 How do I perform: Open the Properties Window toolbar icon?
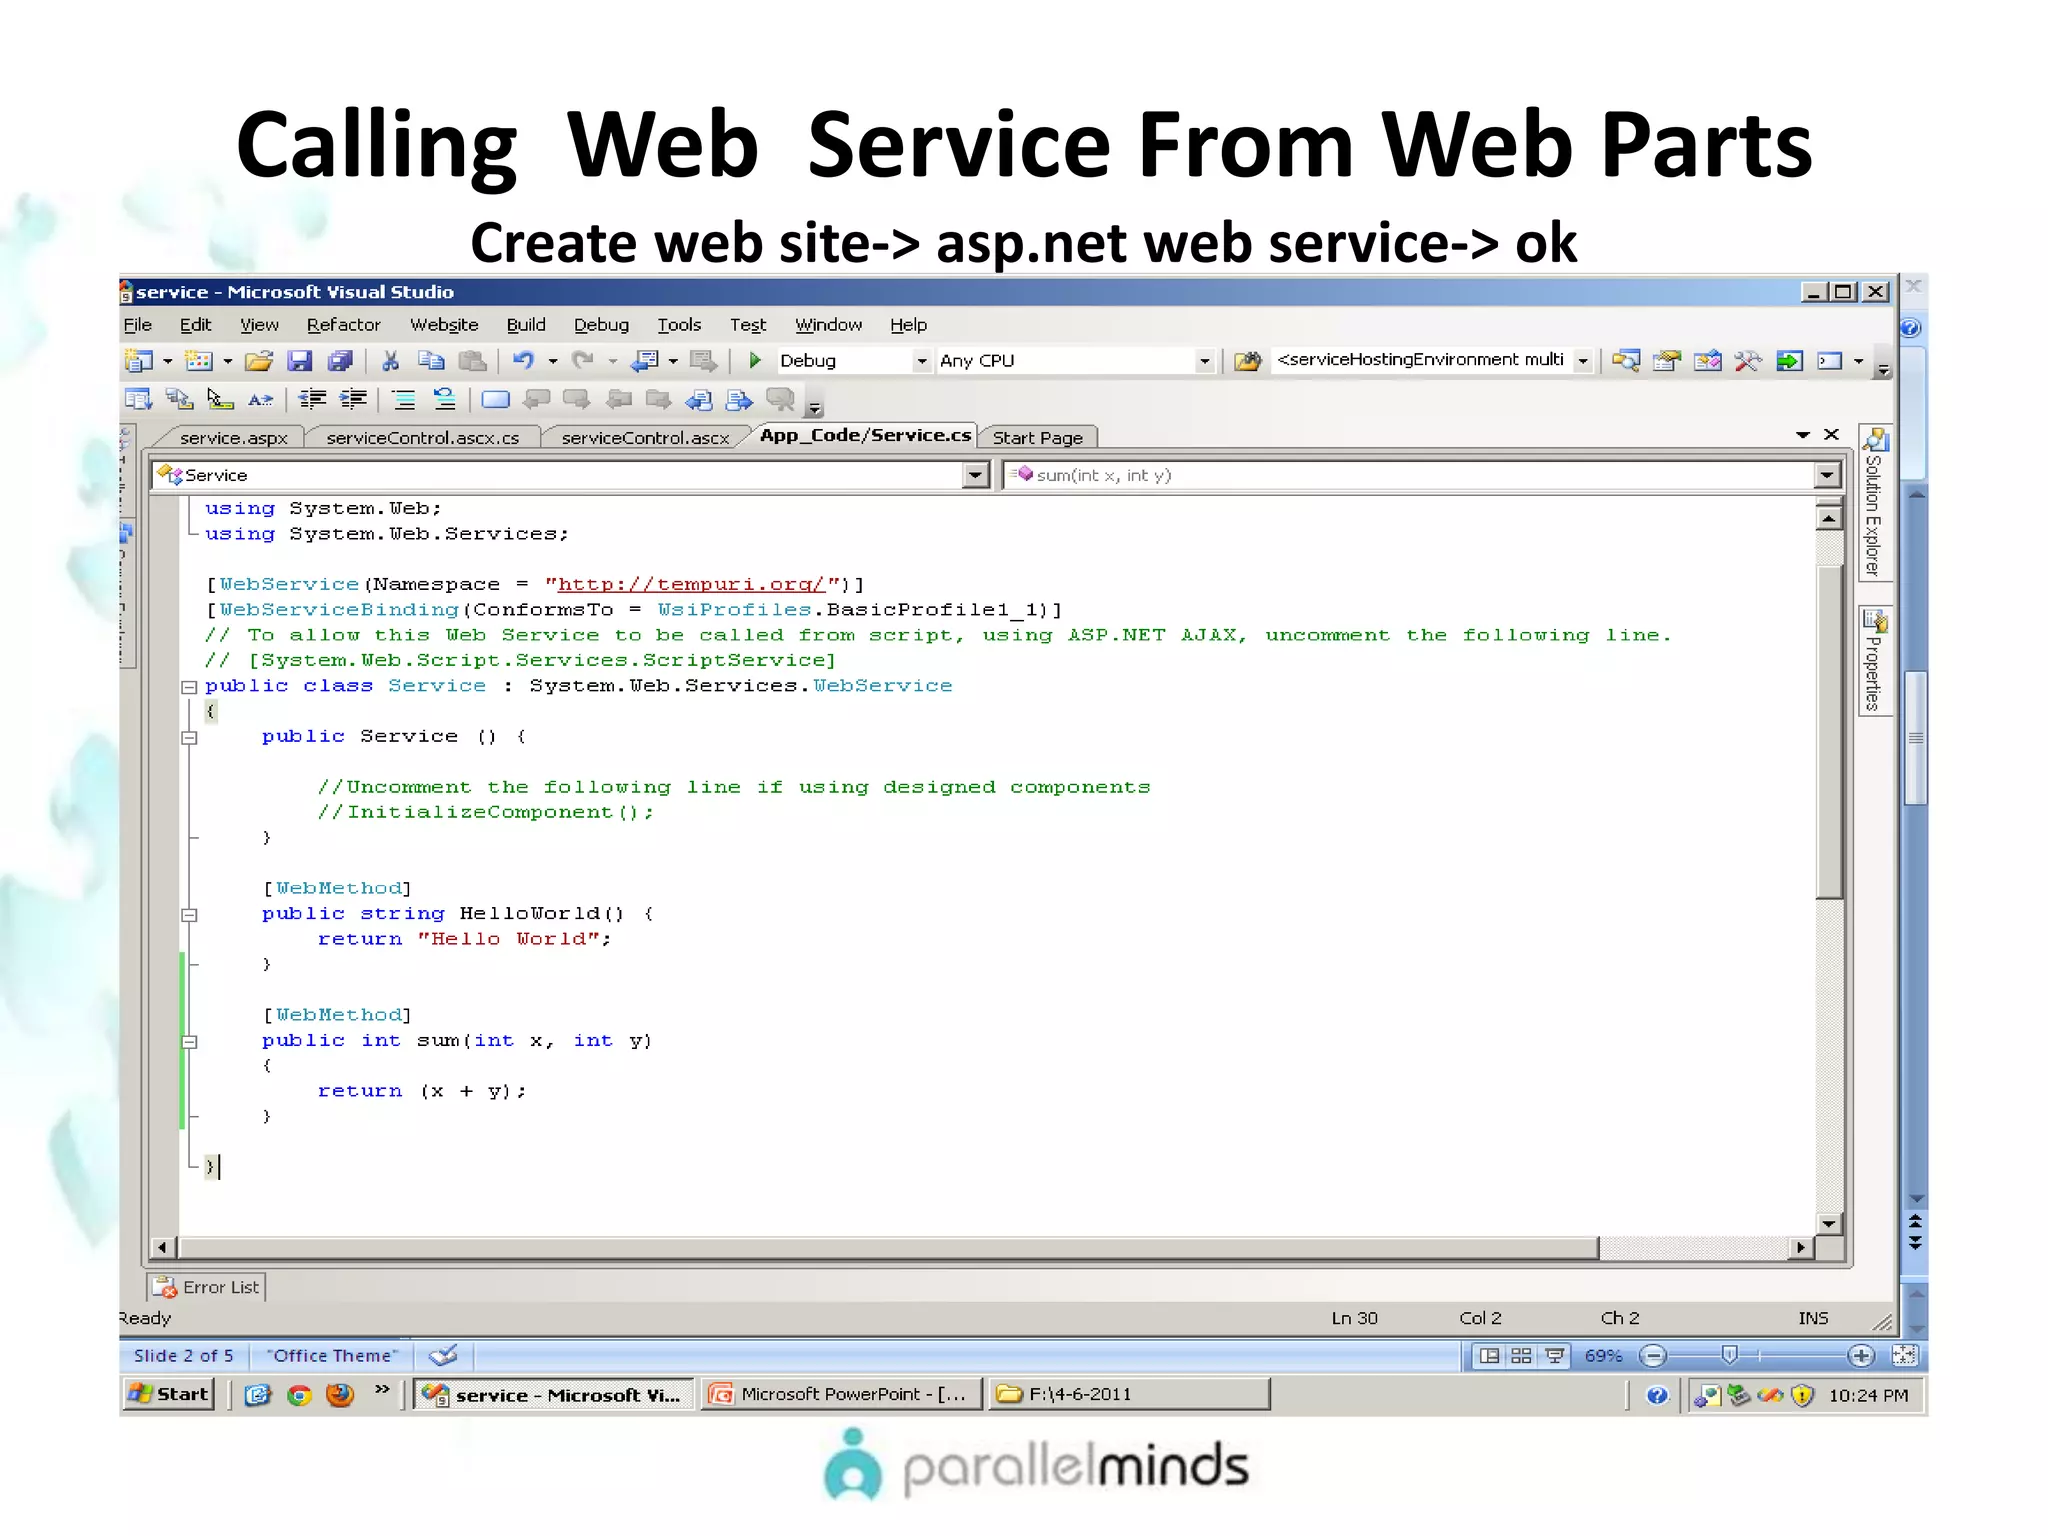(x=1667, y=361)
